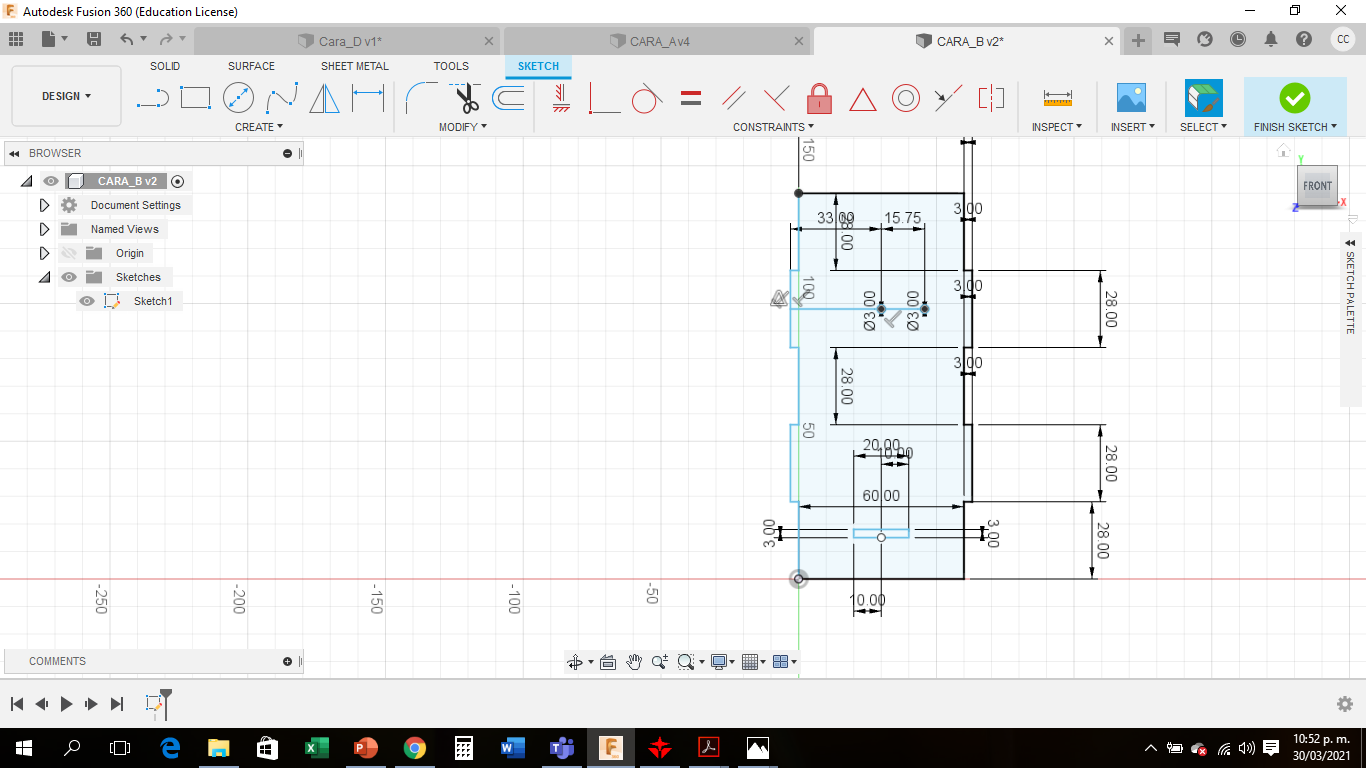Apply the Fix/Unfix lock constraint
The width and height of the screenshot is (1366, 768).
point(819,98)
